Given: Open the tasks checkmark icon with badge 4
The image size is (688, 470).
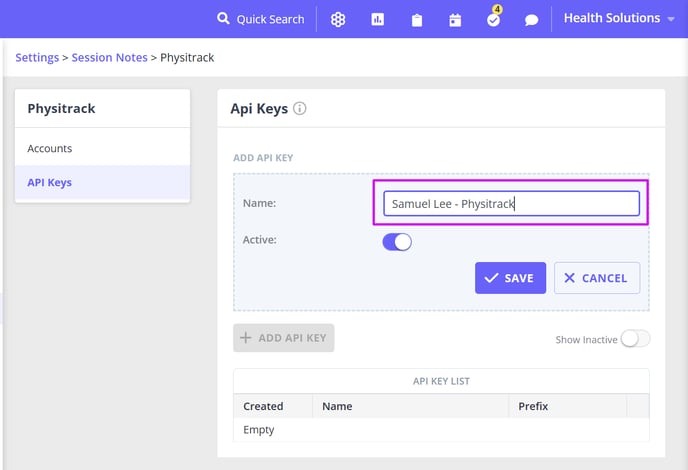Looking at the screenshot, I should click(494, 18).
